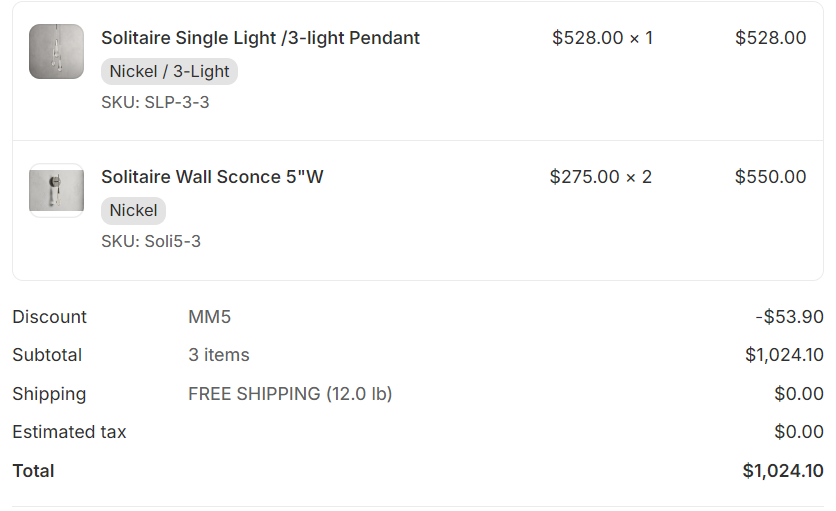Click the bold Total label
Screen dimensions: 836x511
pyautogui.click(x=33, y=471)
